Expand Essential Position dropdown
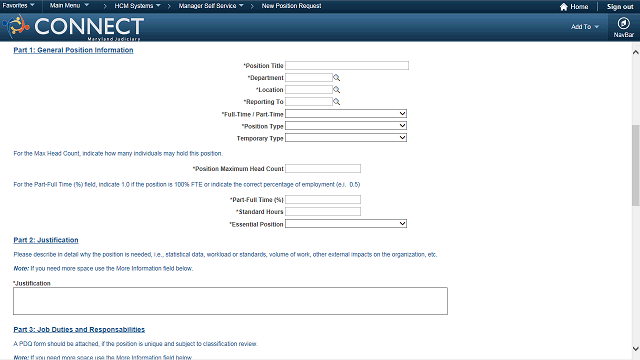Image resolution: width=640 pixels, height=360 pixels. (x=346, y=224)
